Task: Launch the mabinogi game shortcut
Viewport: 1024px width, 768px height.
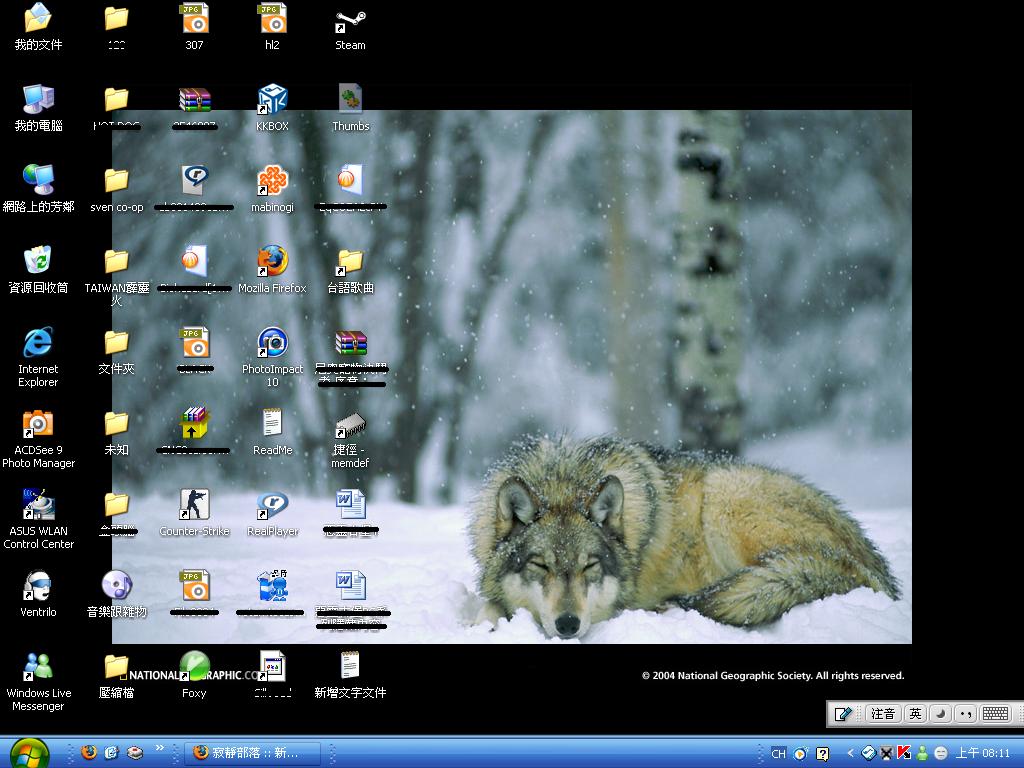Action: click(x=272, y=189)
